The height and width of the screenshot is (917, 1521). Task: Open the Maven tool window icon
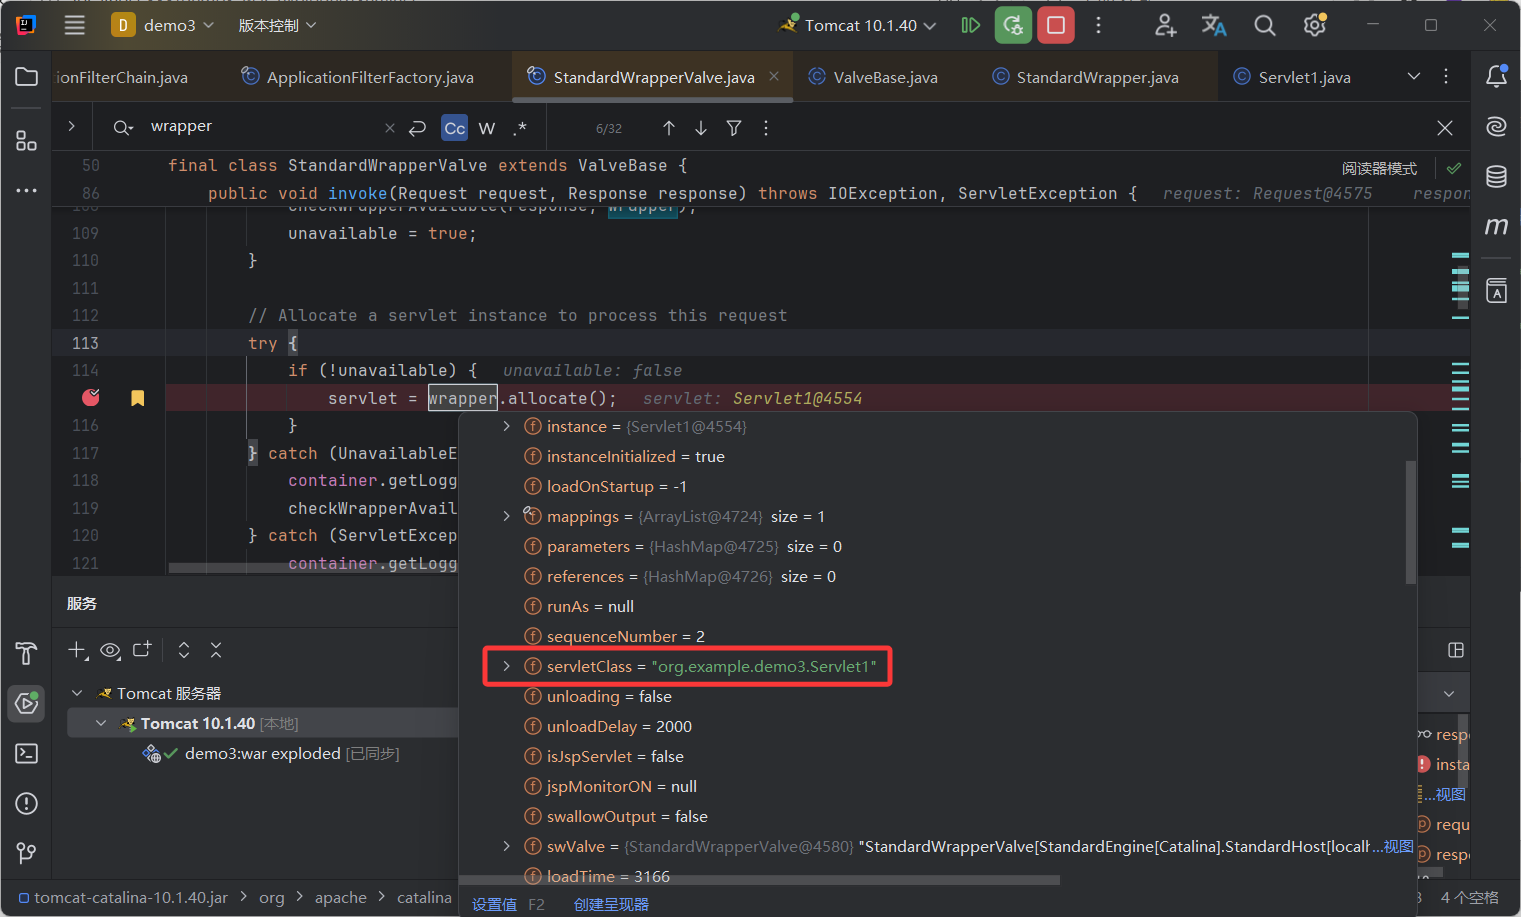click(x=1496, y=227)
